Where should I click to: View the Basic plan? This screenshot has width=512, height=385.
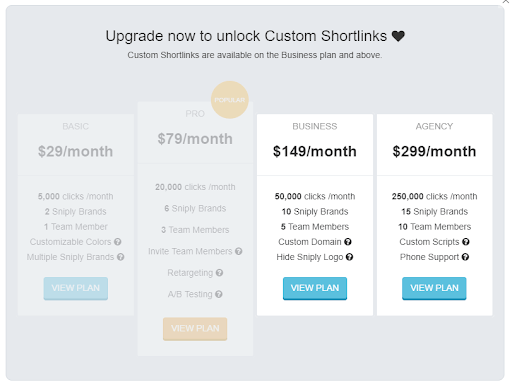point(76,288)
